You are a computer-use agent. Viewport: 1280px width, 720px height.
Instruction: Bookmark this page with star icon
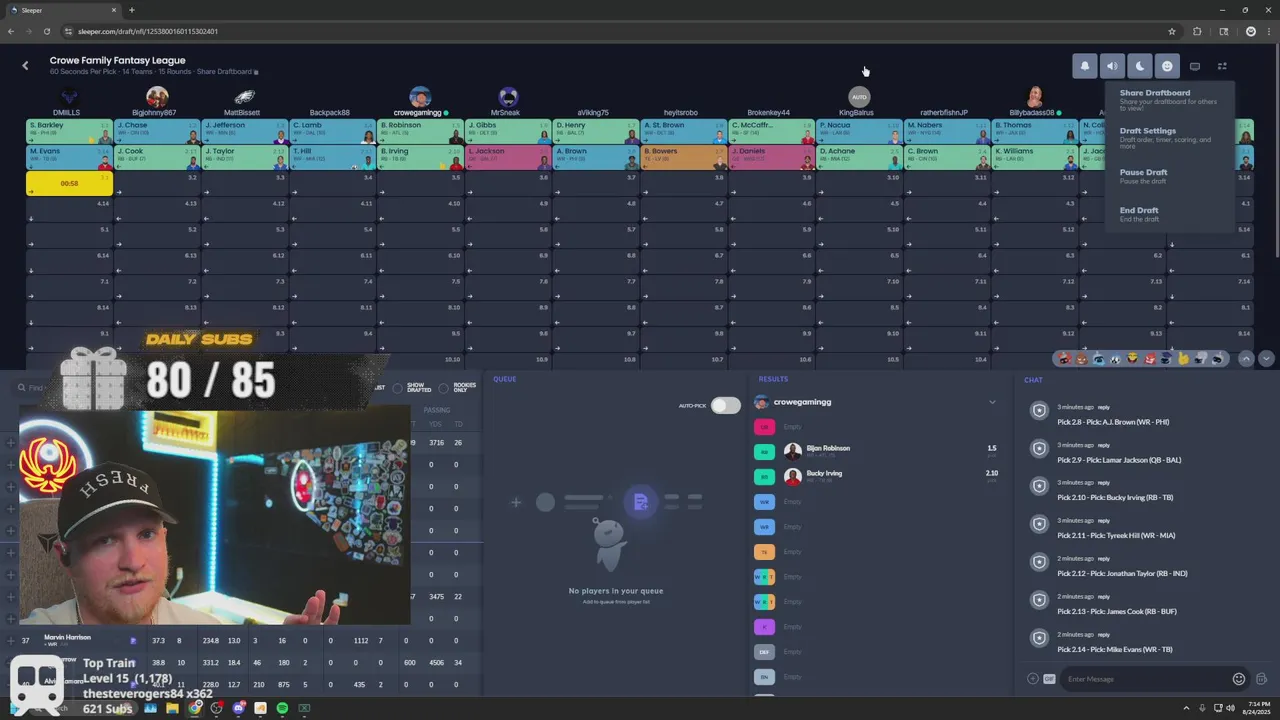pos(1172,31)
